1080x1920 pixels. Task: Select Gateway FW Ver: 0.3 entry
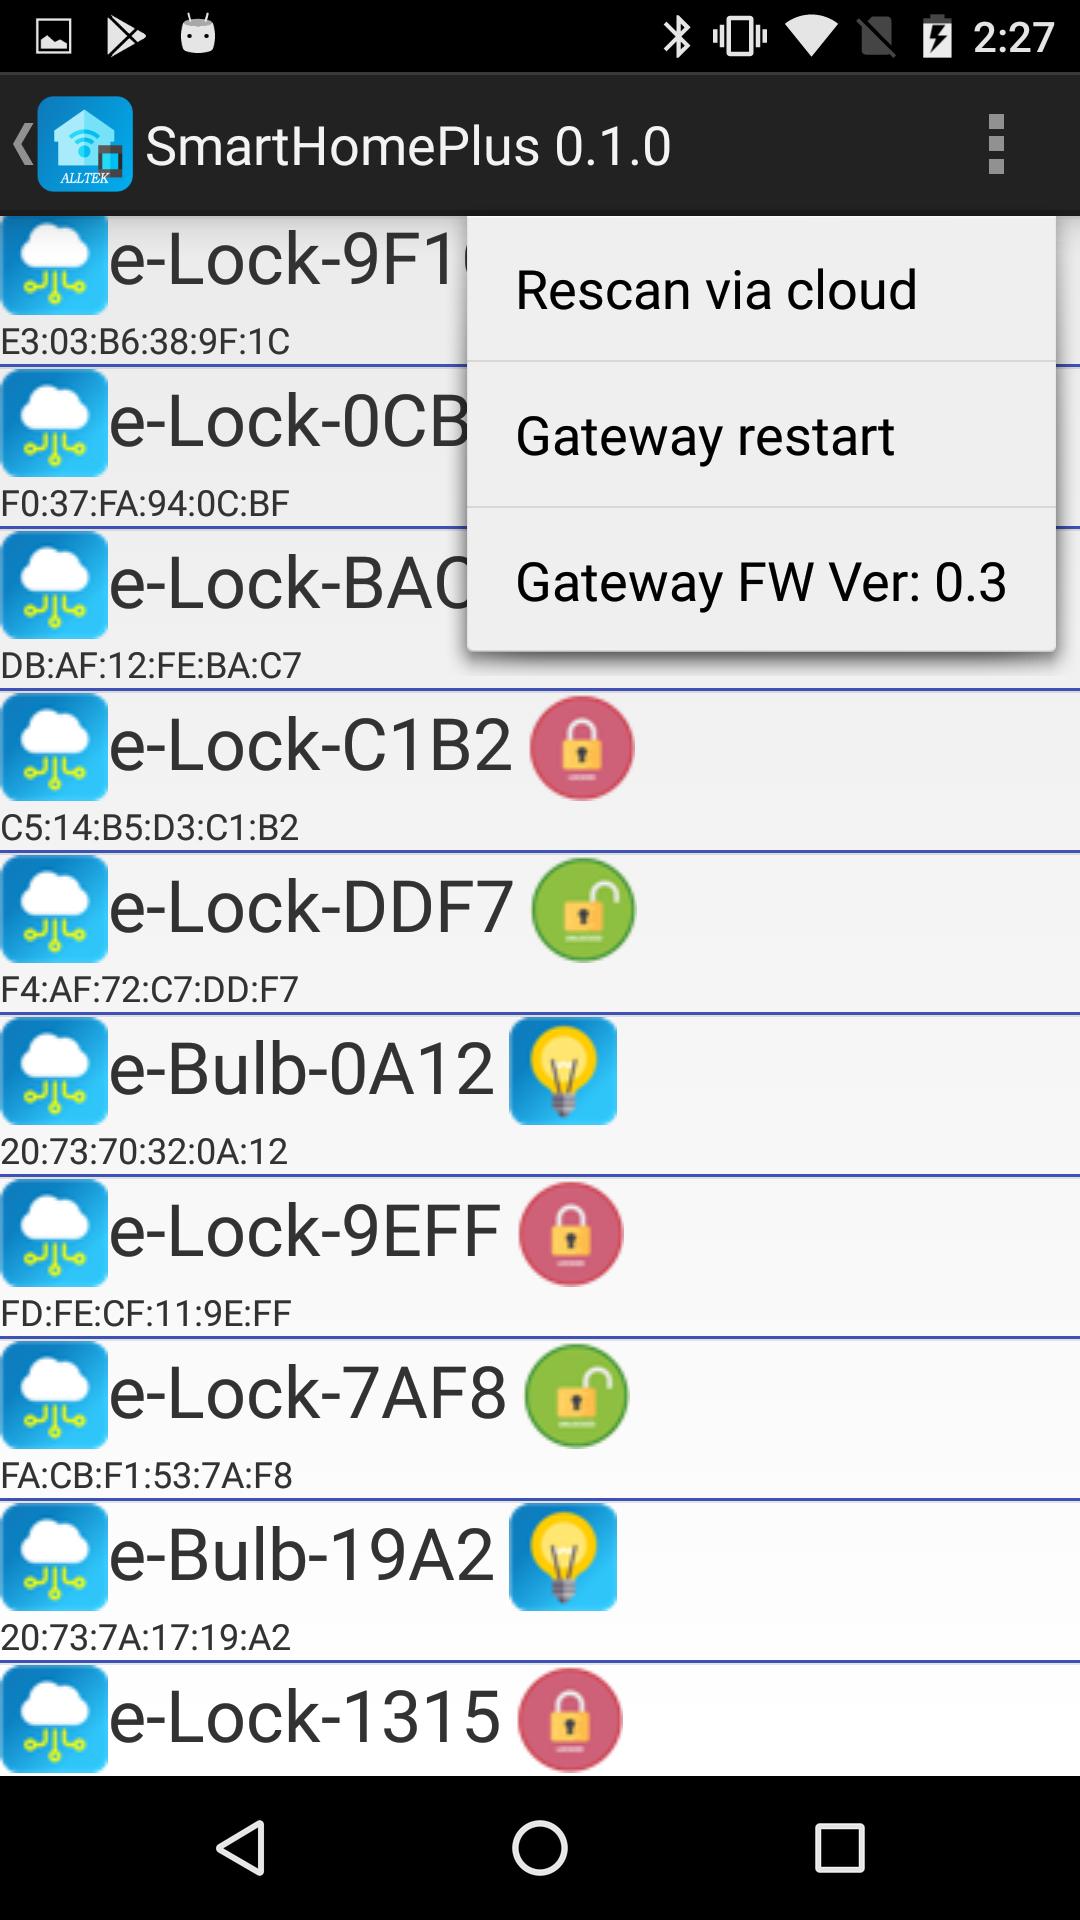761,581
